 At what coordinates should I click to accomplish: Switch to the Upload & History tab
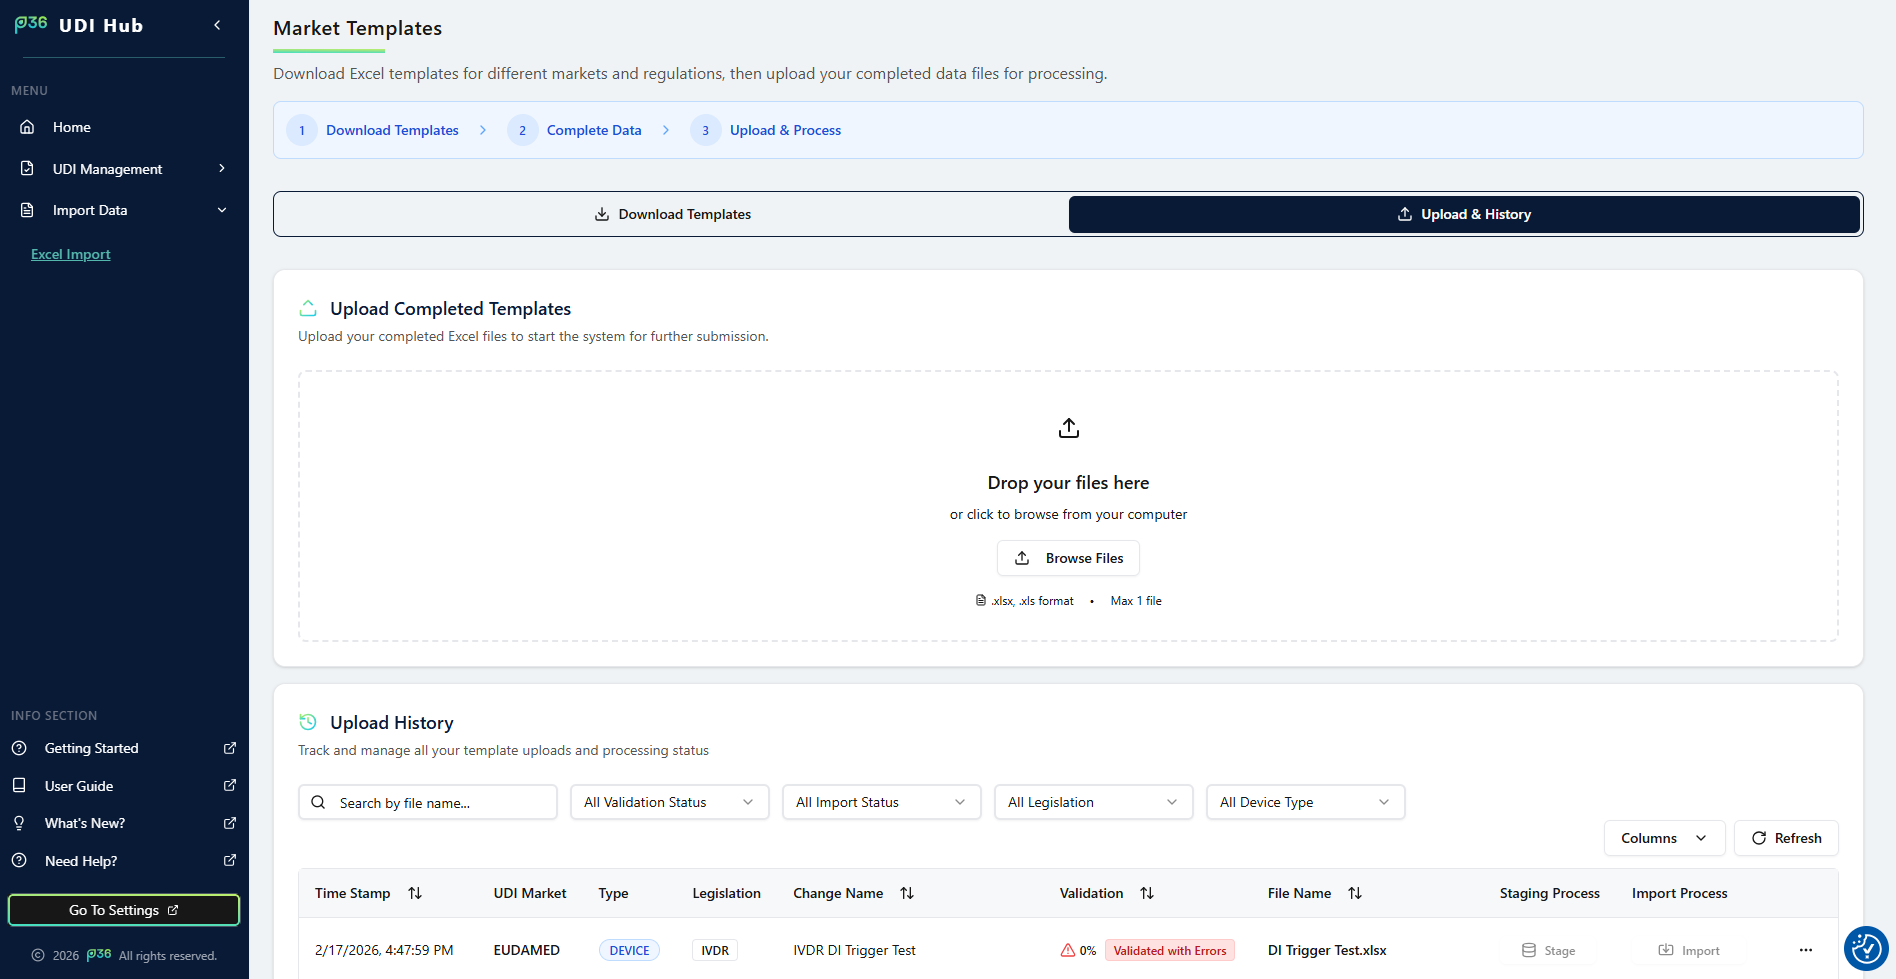(x=1464, y=214)
